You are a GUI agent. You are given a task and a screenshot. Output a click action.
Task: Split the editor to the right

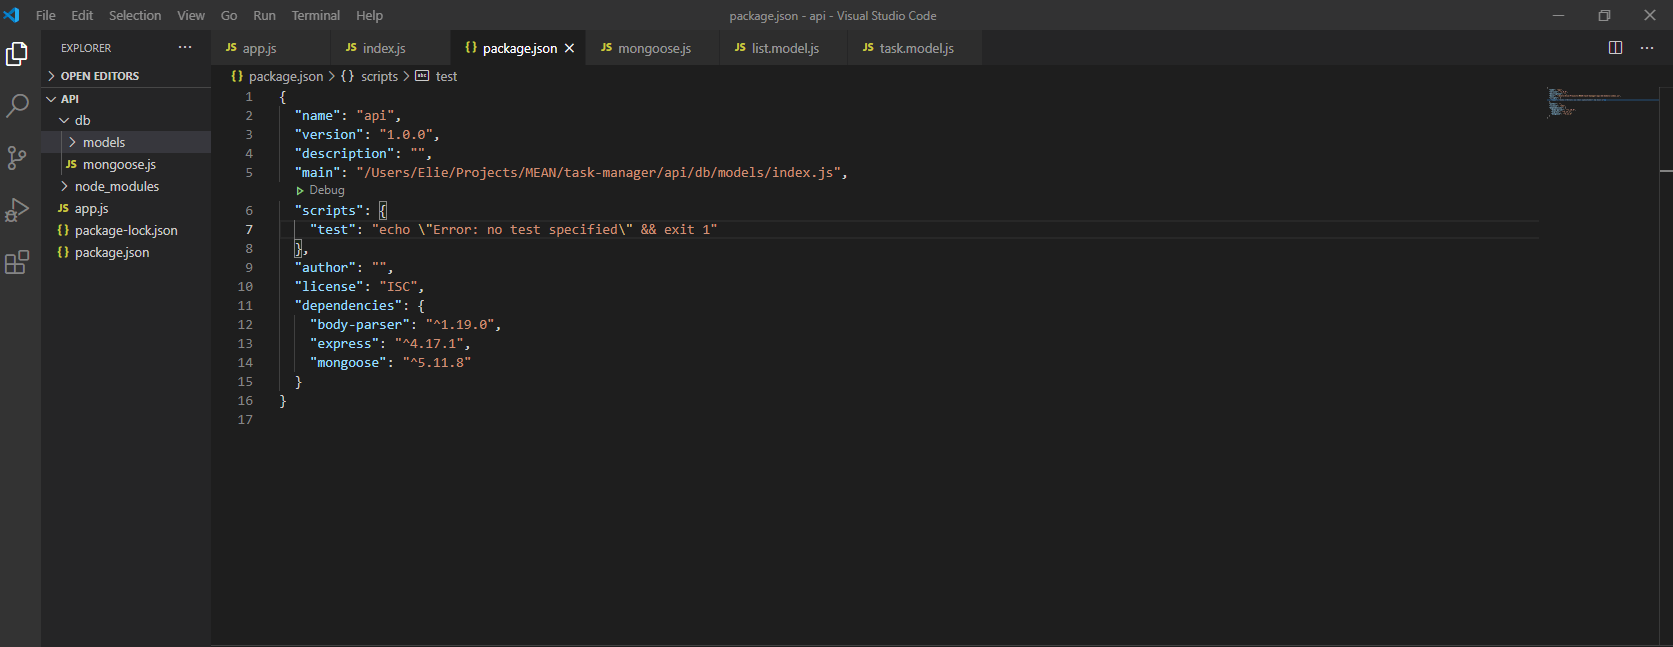tap(1615, 48)
